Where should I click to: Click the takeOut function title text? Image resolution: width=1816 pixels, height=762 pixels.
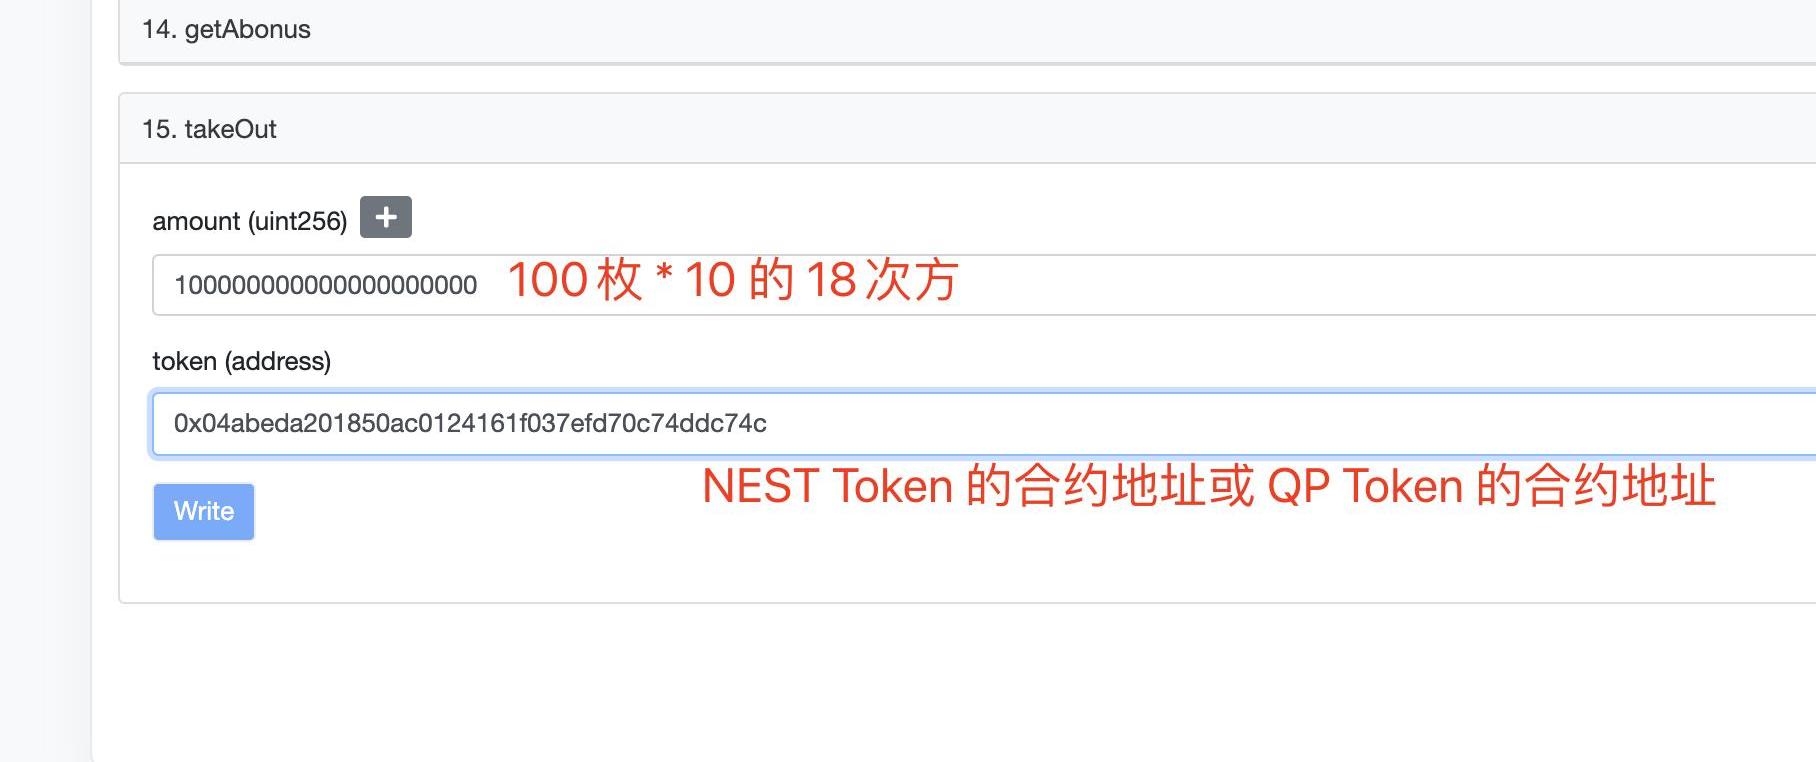point(230,129)
